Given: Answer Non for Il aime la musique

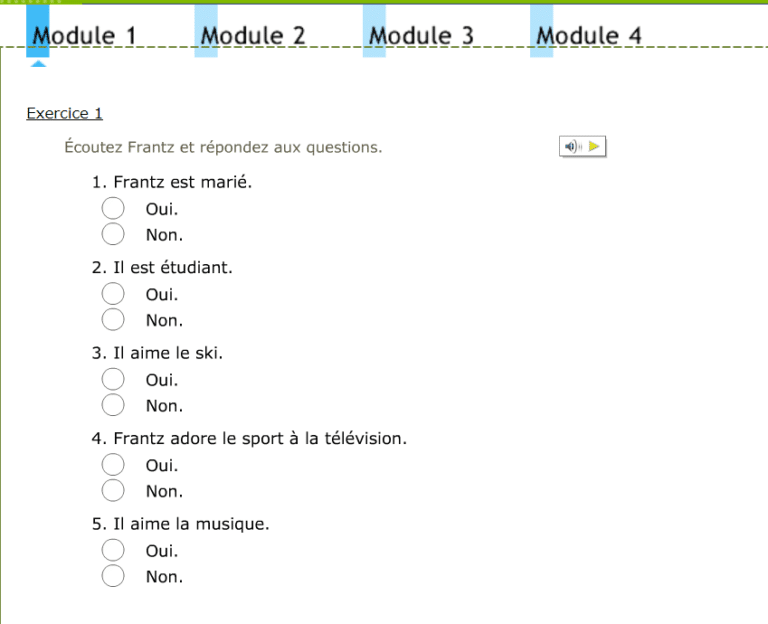Looking at the screenshot, I should click(113, 575).
